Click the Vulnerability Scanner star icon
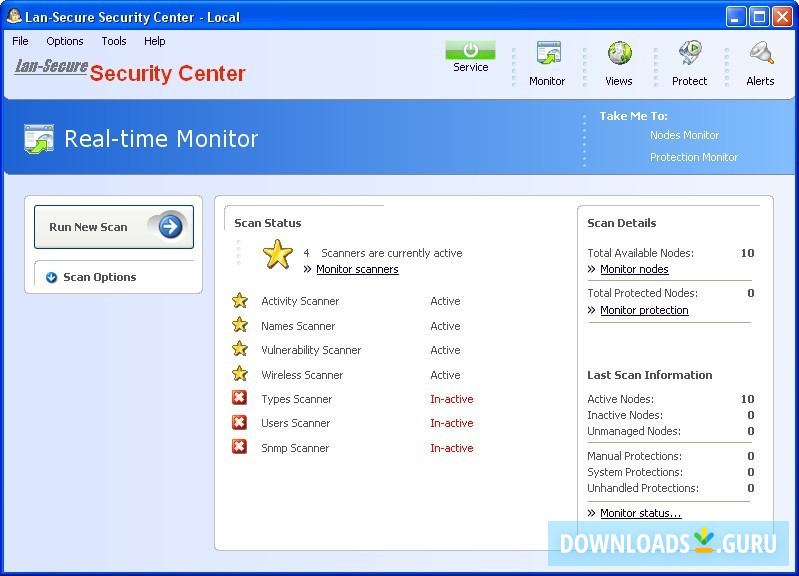The height and width of the screenshot is (576, 799). pos(239,349)
